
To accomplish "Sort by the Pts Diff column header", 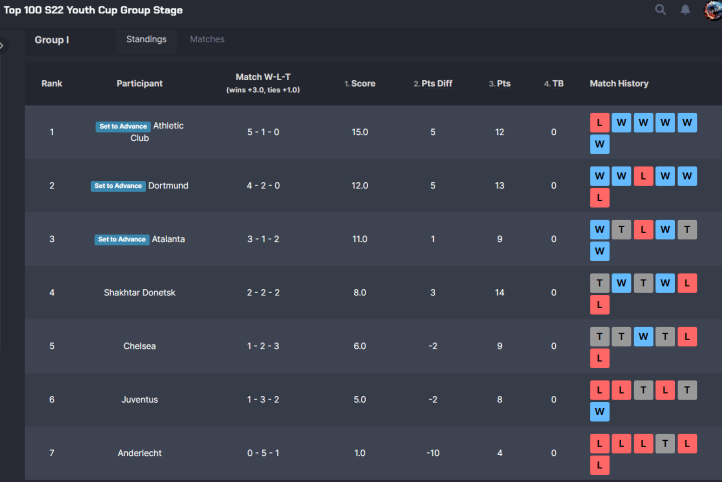I will [x=435, y=84].
